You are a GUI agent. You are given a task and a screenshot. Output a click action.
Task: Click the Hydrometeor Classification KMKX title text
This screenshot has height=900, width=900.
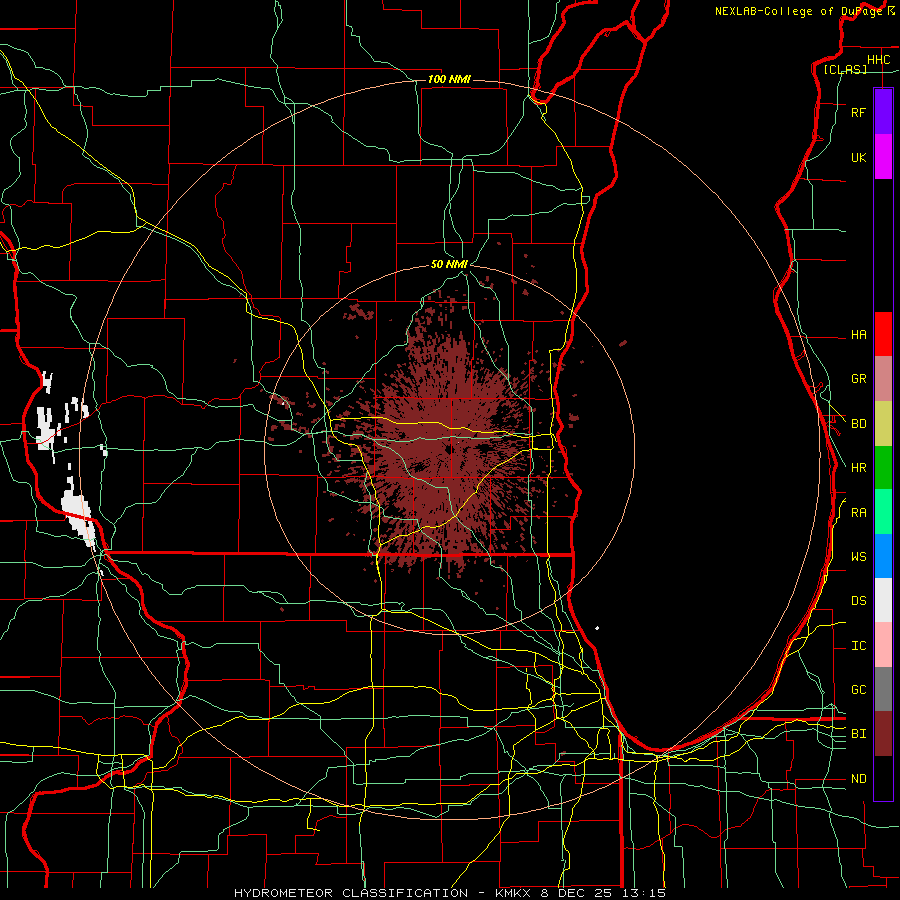click(x=450, y=893)
